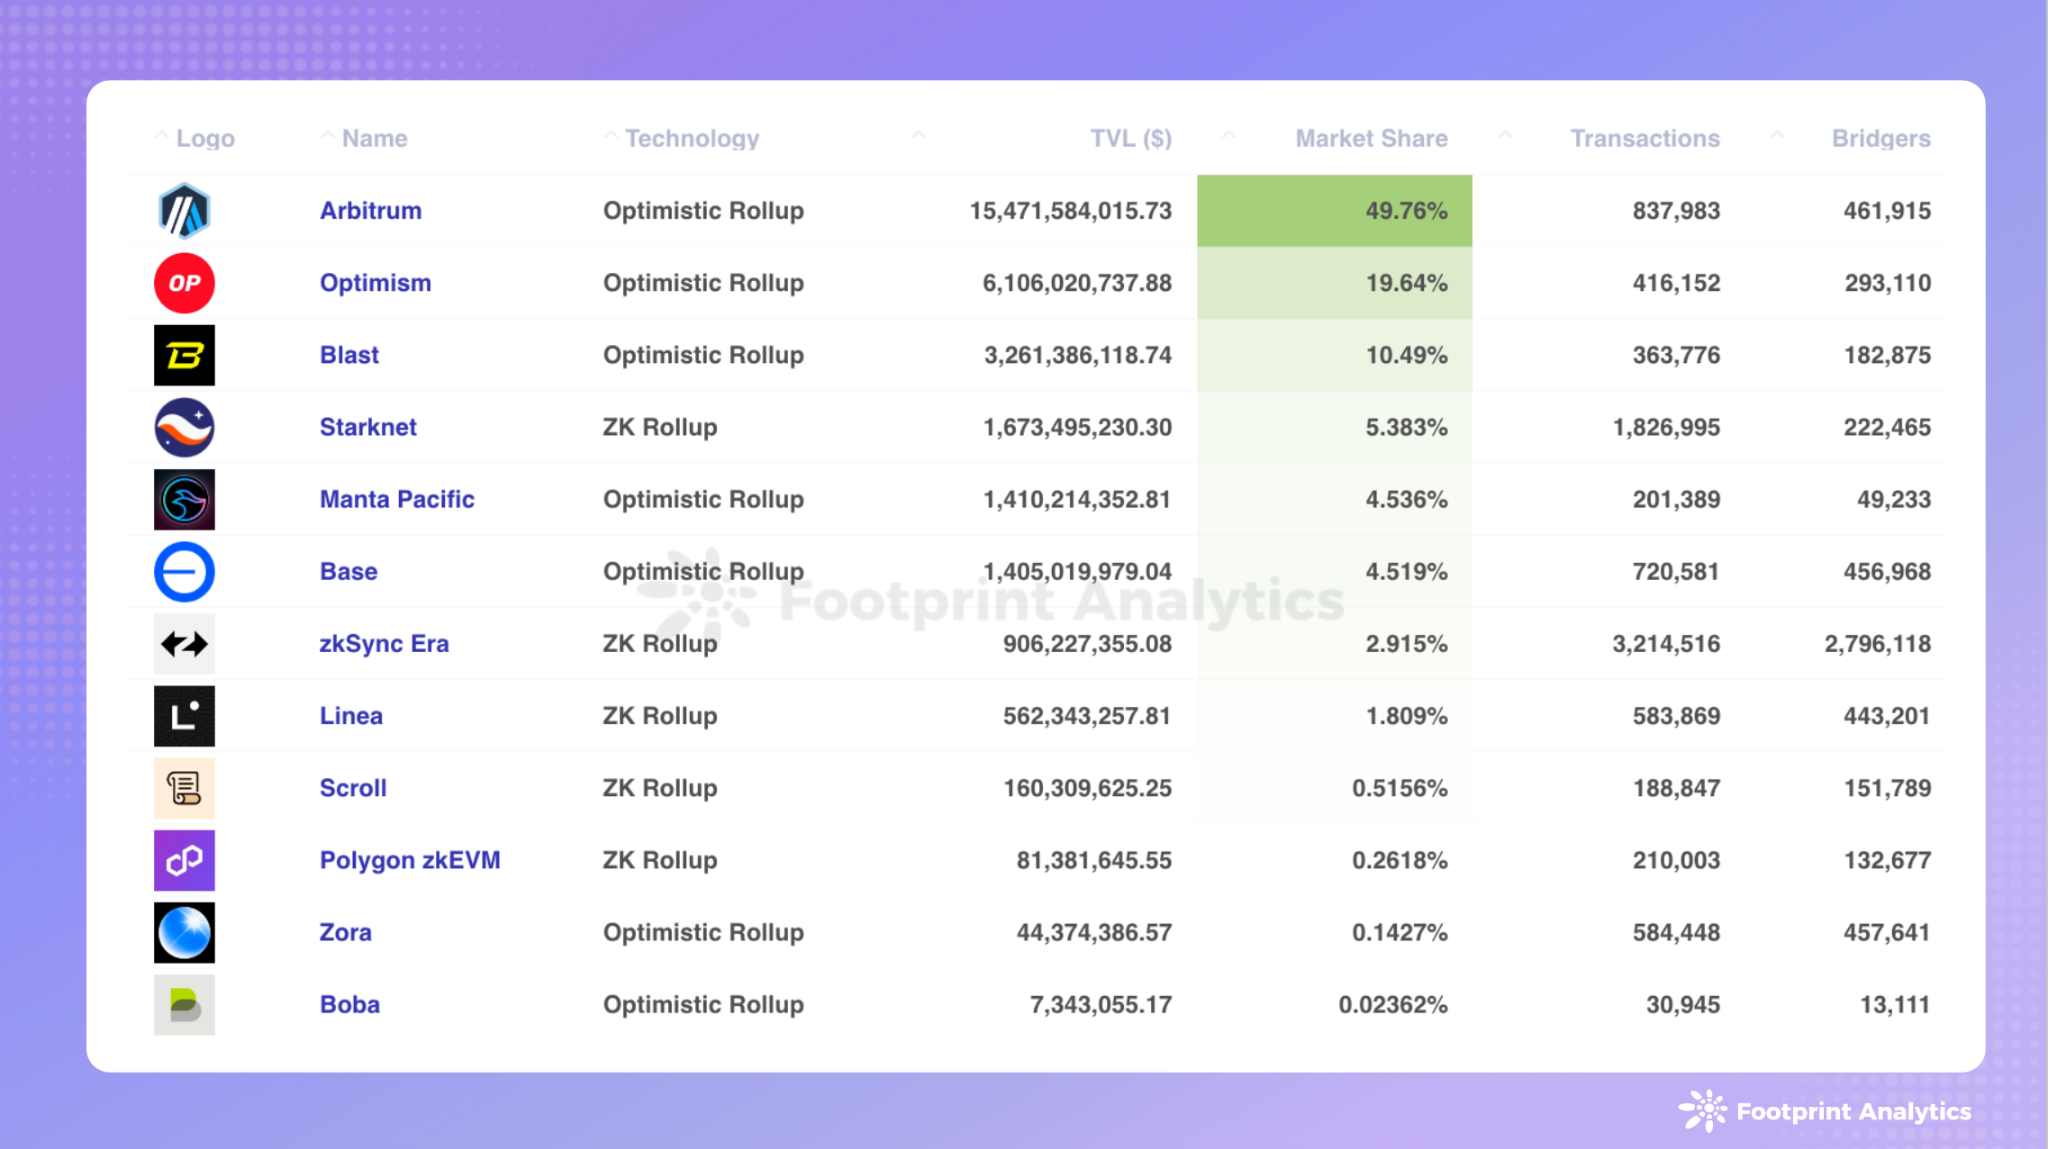2048x1149 pixels.
Task: Click the Arbitrum logo icon
Action: (x=184, y=211)
